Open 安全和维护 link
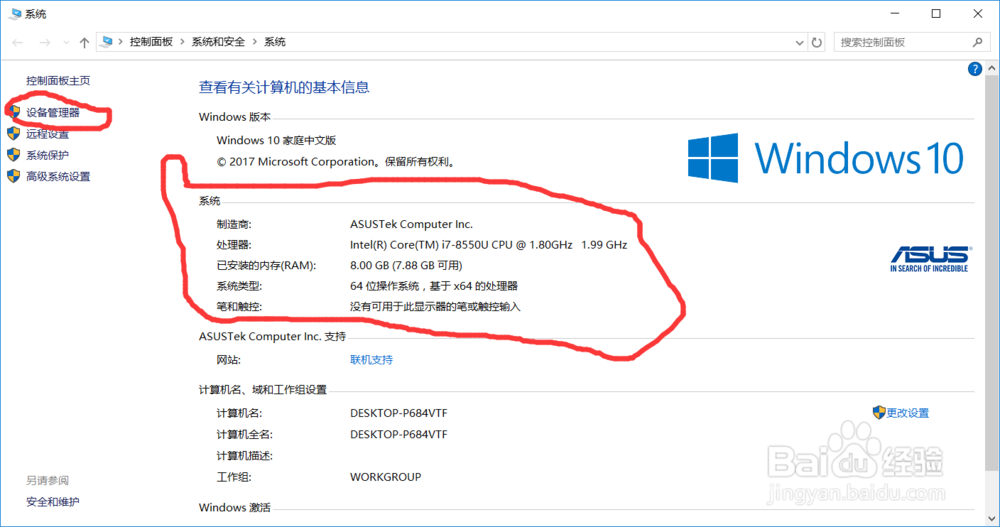Screen dimensions: 1000x527 (x=53, y=502)
